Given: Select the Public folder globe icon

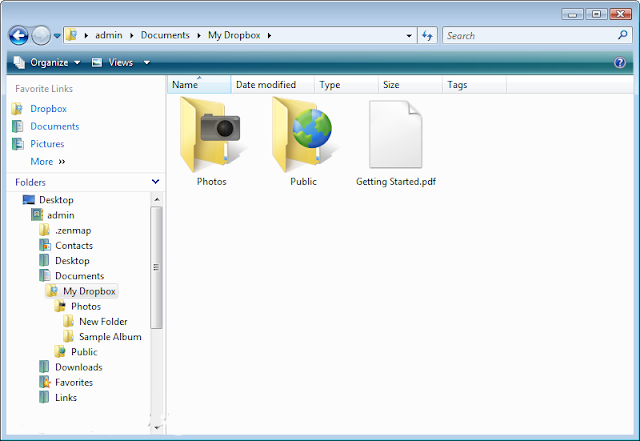Looking at the screenshot, I should (303, 134).
